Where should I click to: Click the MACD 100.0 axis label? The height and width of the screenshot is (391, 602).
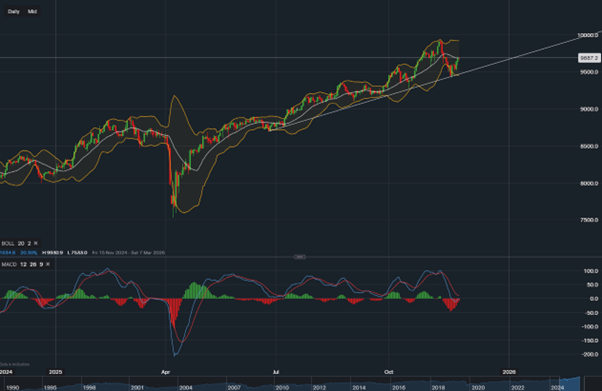[591, 271]
